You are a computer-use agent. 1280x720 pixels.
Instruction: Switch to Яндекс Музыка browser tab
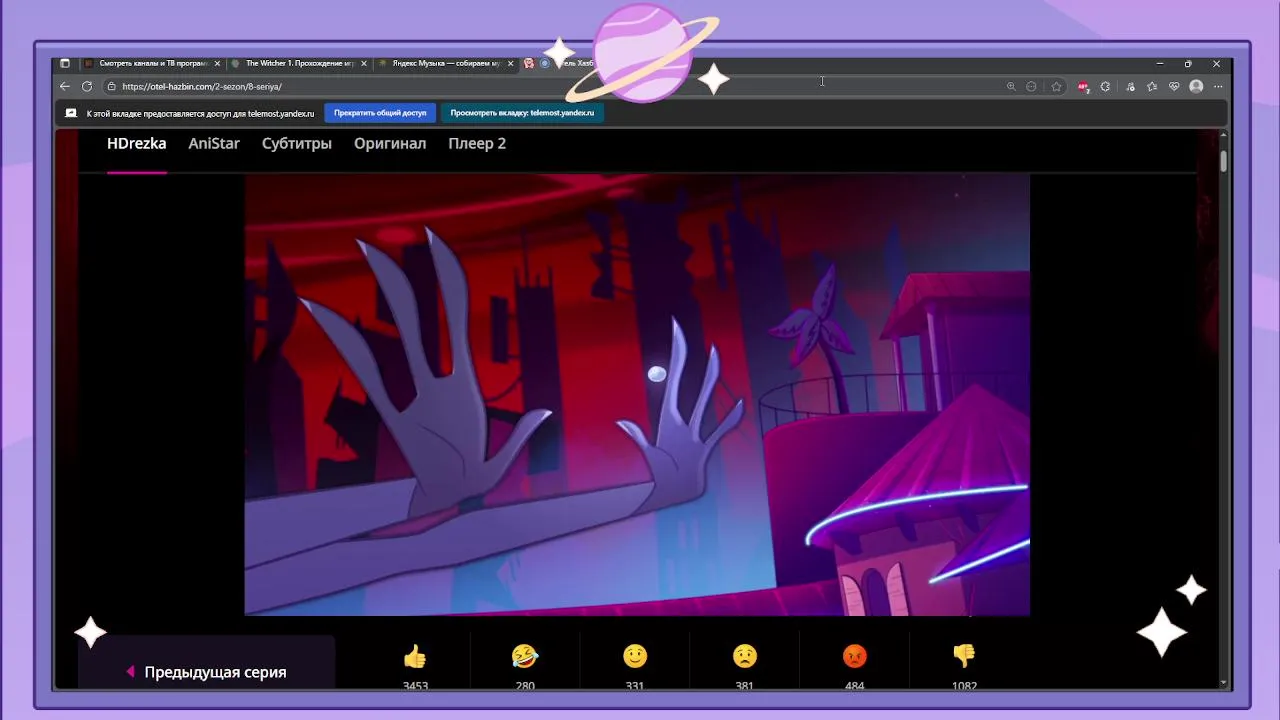[x=446, y=63]
